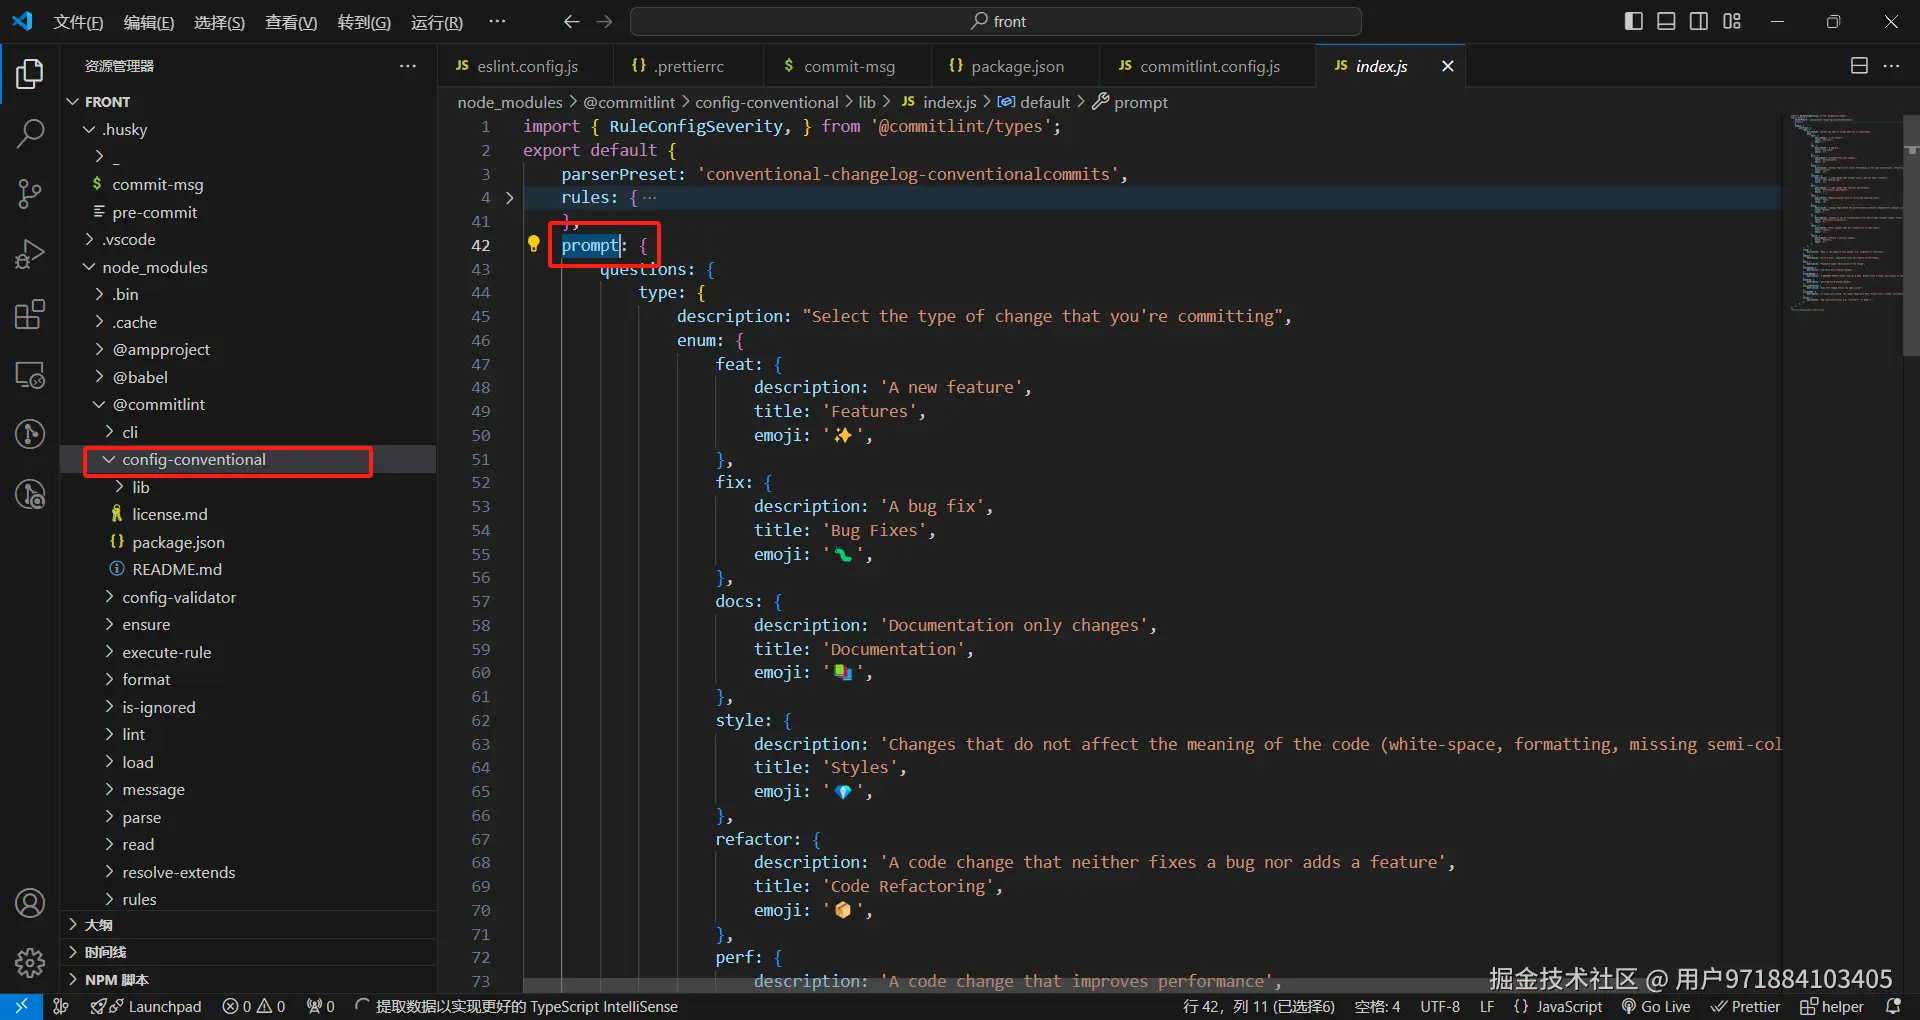Viewport: 1920px width, 1020px height.
Task: Toggle the Primary Side Bar layout button
Action: [x=1633, y=21]
